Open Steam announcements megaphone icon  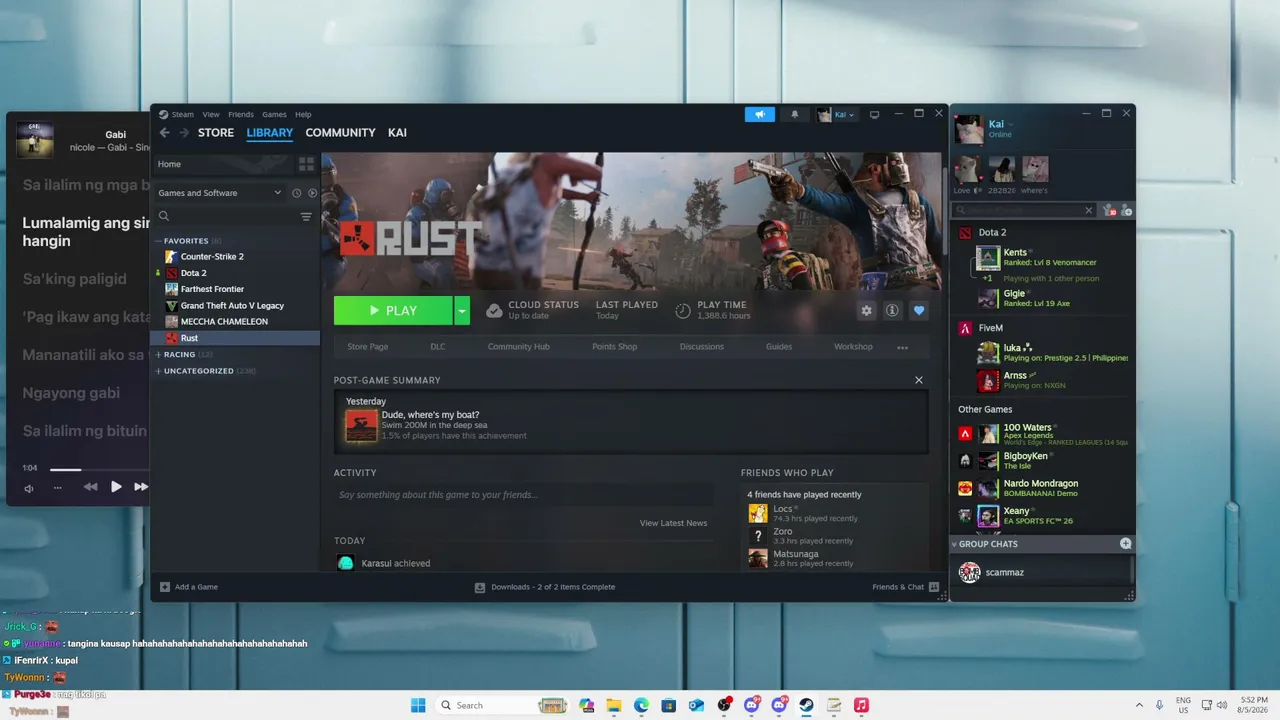coord(760,114)
